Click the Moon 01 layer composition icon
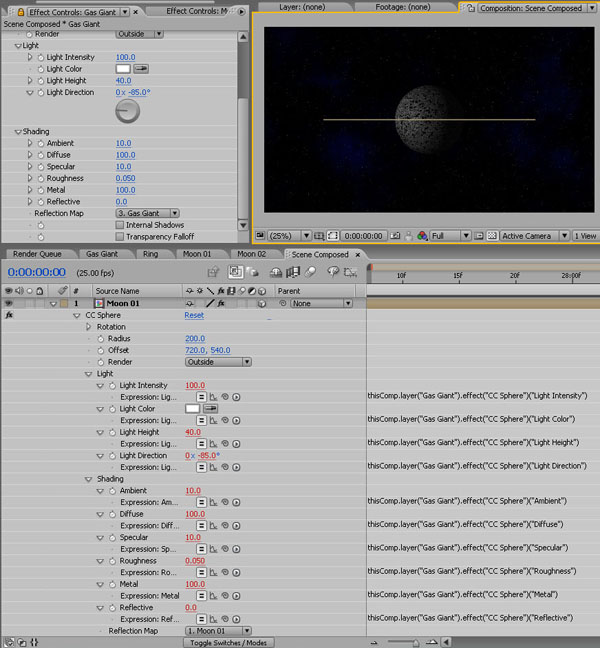 [99, 303]
